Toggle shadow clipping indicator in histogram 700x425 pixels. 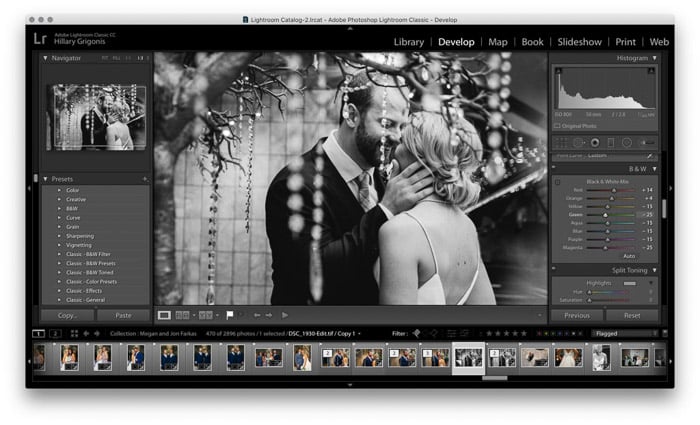[558, 71]
